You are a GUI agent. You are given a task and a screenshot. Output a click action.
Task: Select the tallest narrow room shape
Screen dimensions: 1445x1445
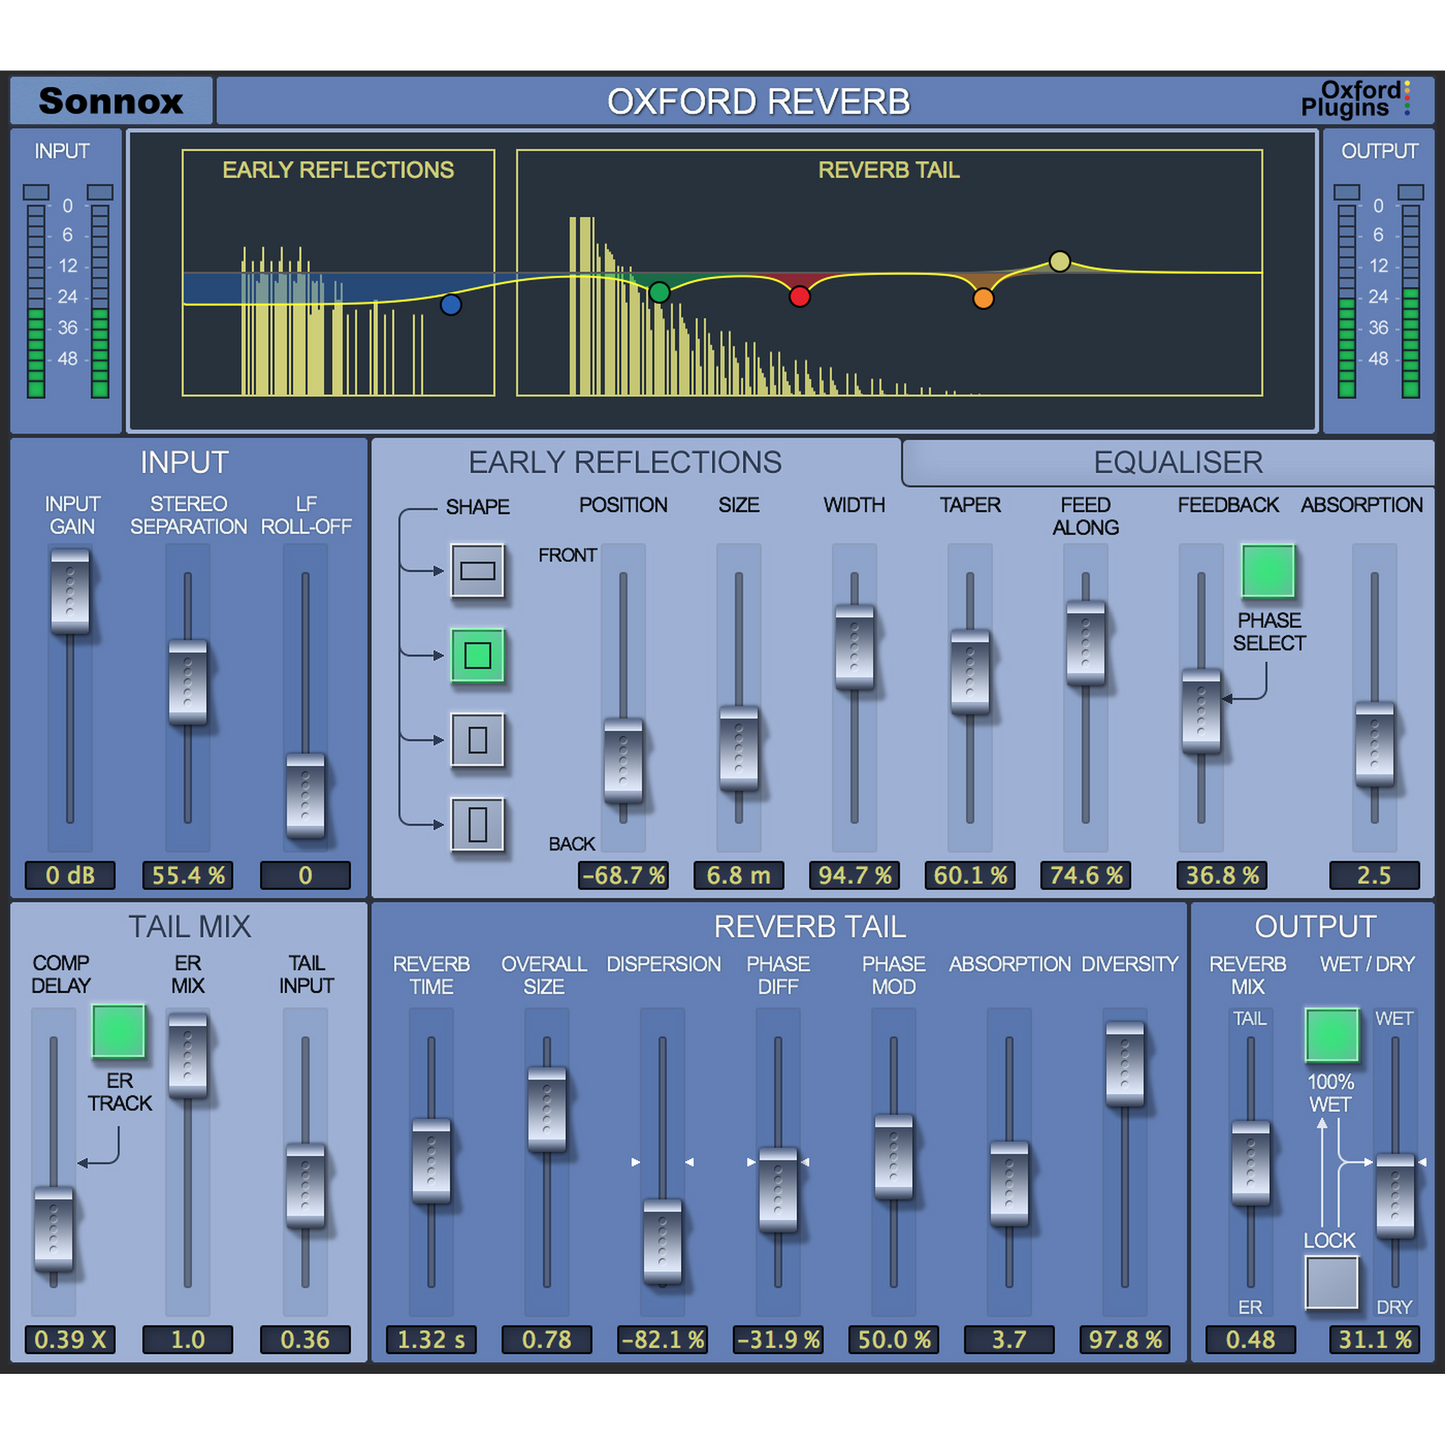point(477,825)
